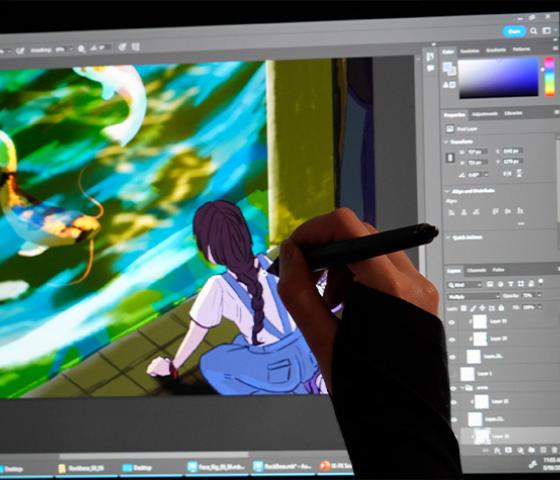Open the Comments panel icon in collapsed dock
The height and width of the screenshot is (480, 560).
(430, 68)
